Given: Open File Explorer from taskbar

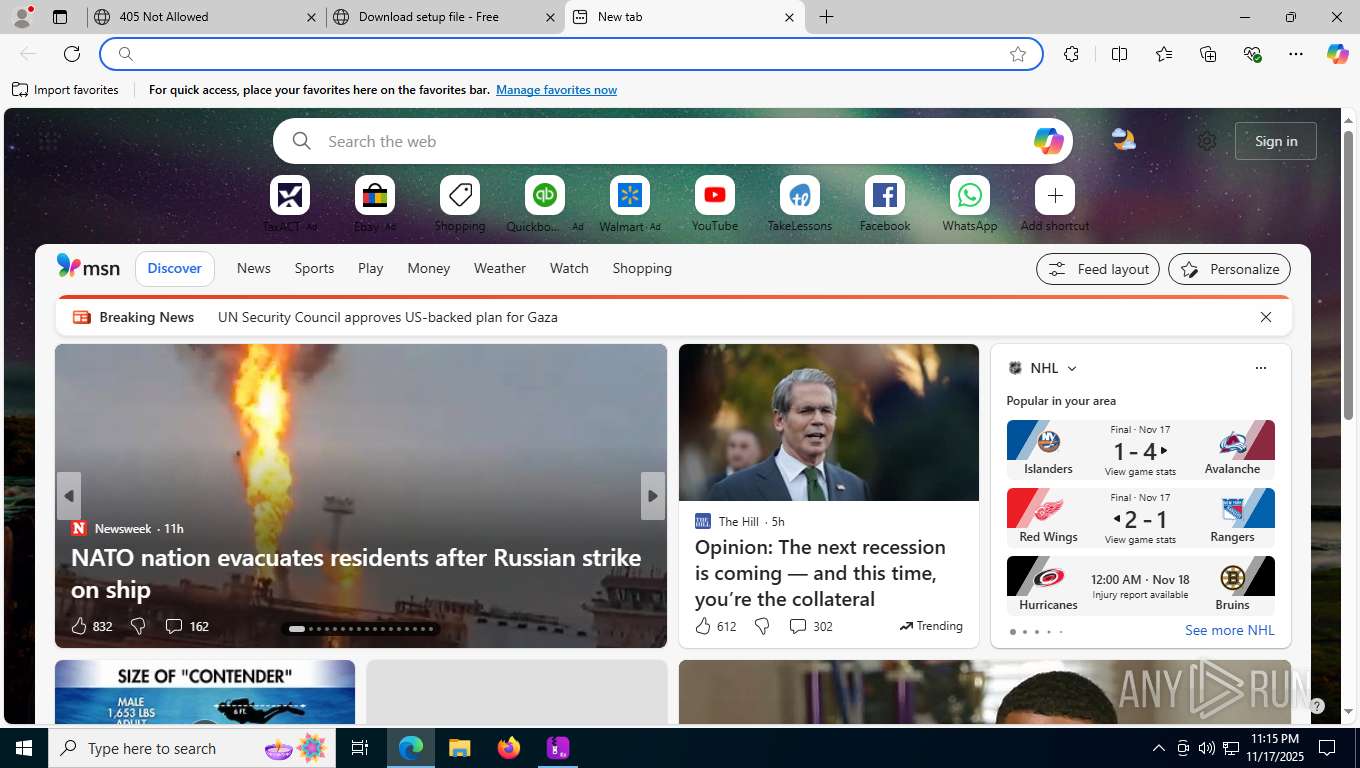Looking at the screenshot, I should [460, 748].
